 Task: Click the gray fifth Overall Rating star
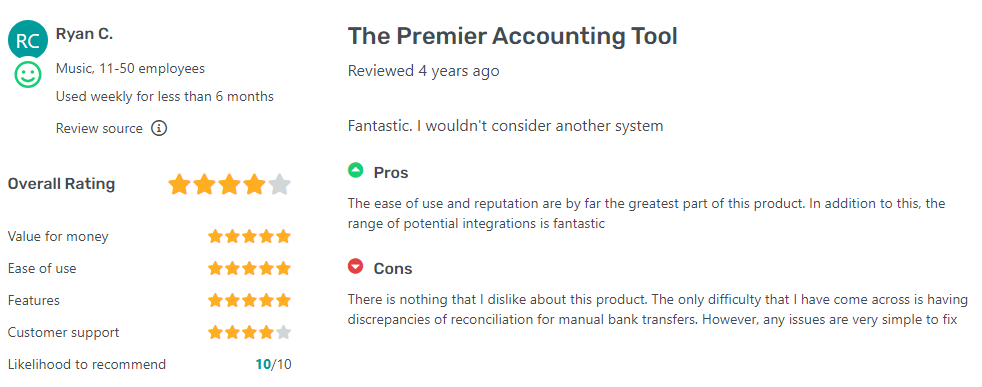[x=279, y=185]
